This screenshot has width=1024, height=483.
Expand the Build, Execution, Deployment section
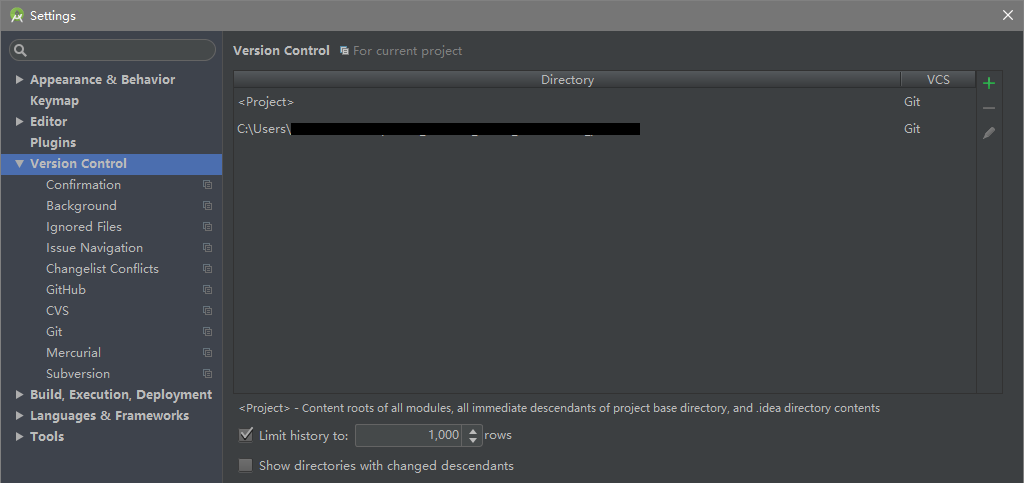19,395
